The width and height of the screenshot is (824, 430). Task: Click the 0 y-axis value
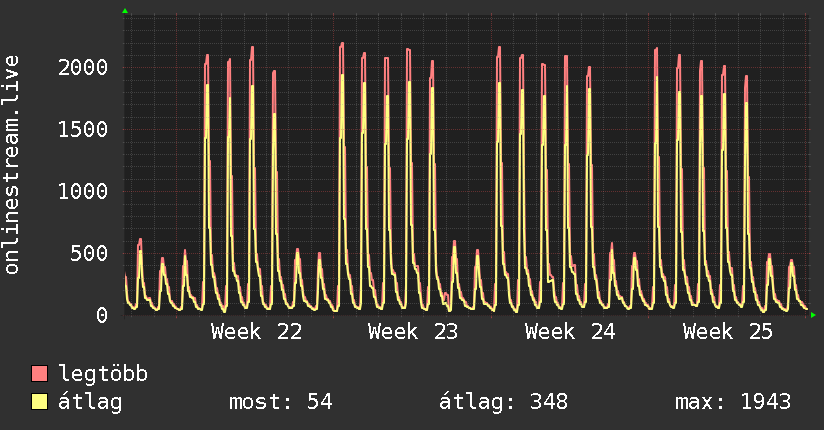101,315
